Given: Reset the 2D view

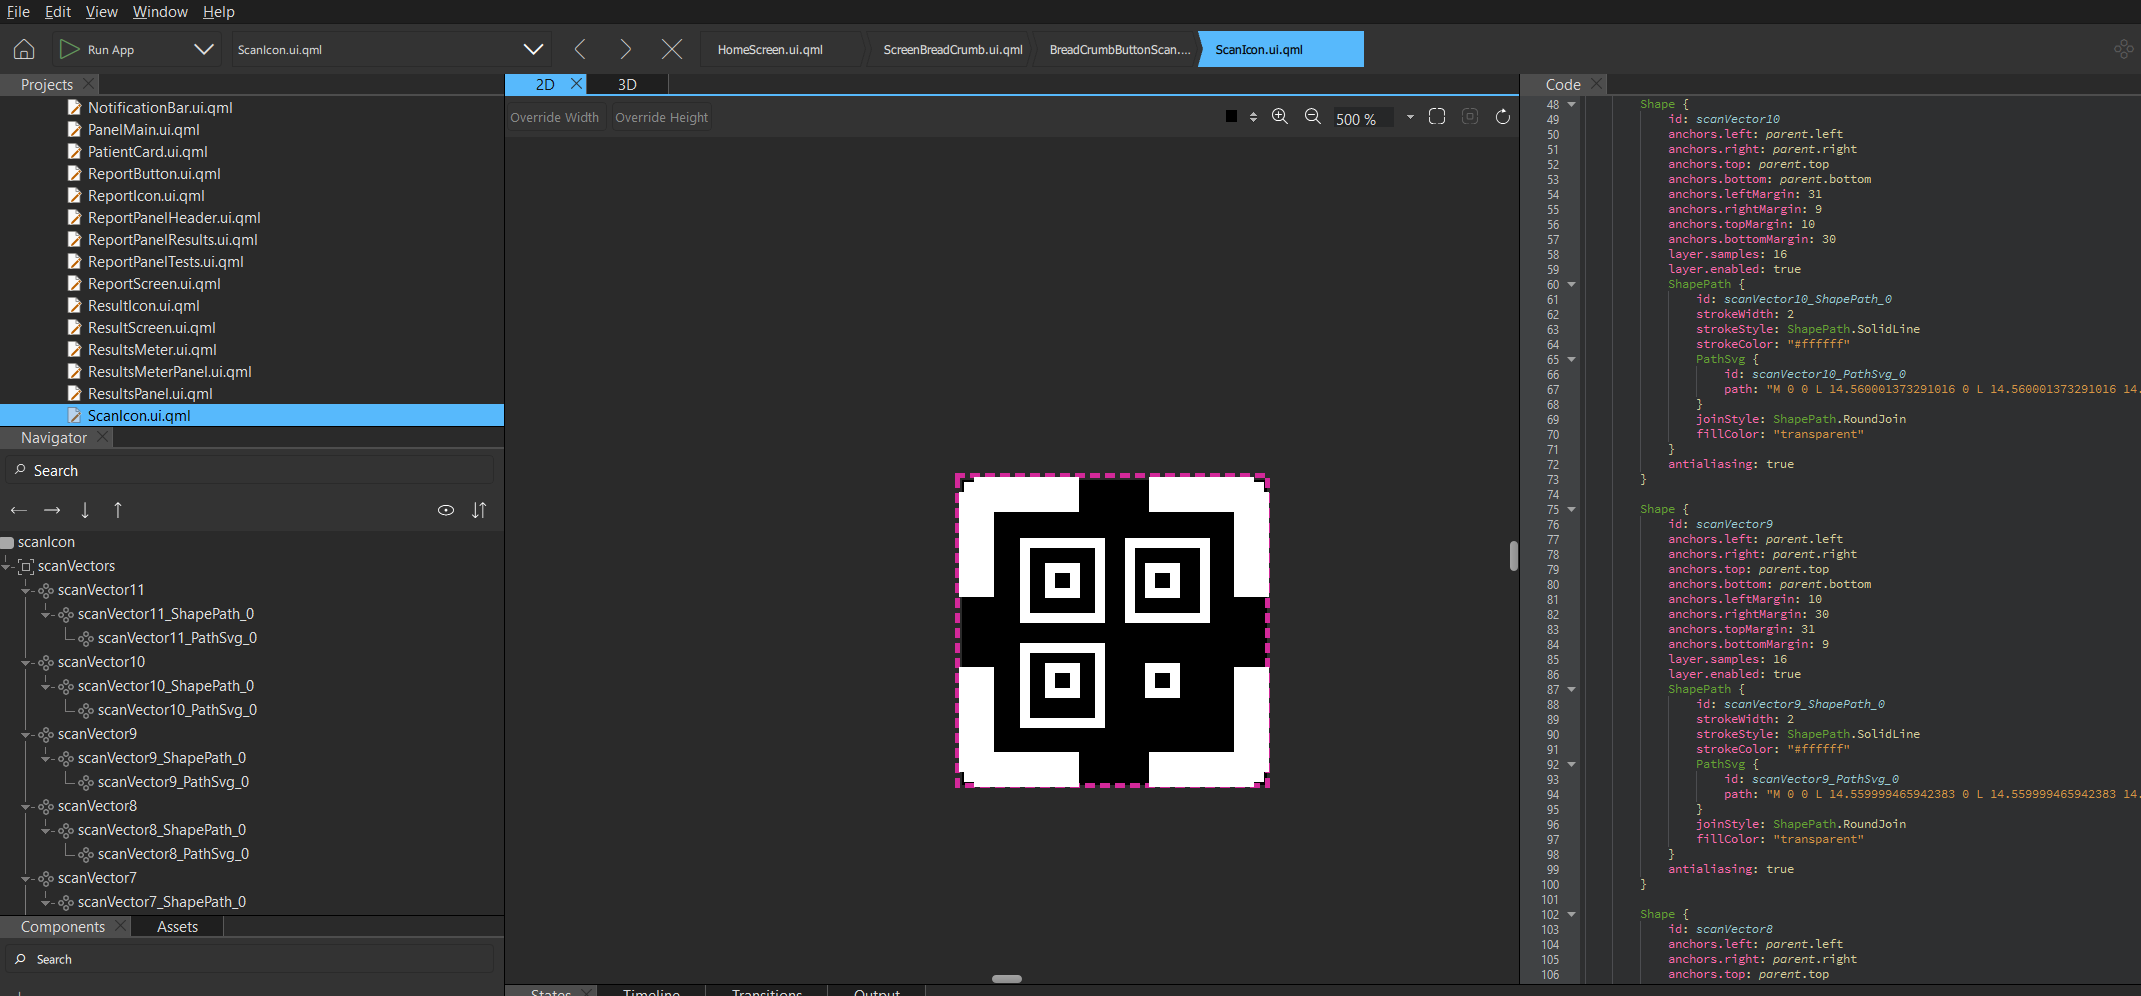Looking at the screenshot, I should click(1503, 117).
